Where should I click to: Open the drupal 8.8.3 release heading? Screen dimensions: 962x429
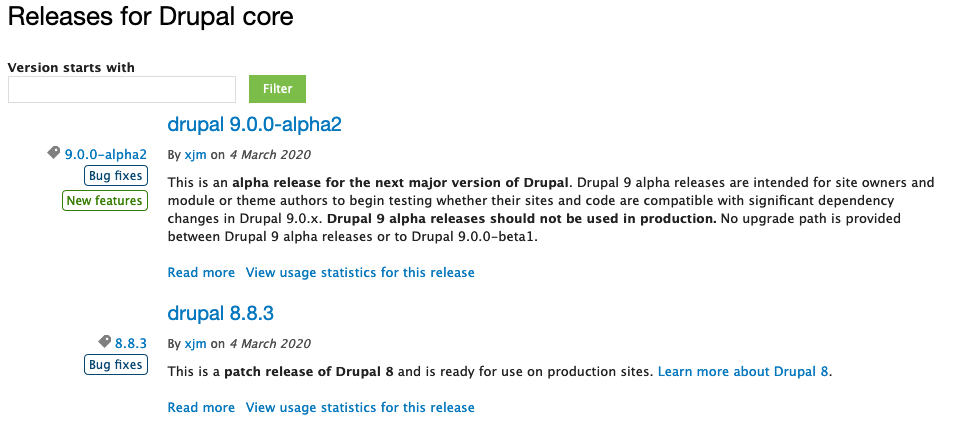pos(220,314)
